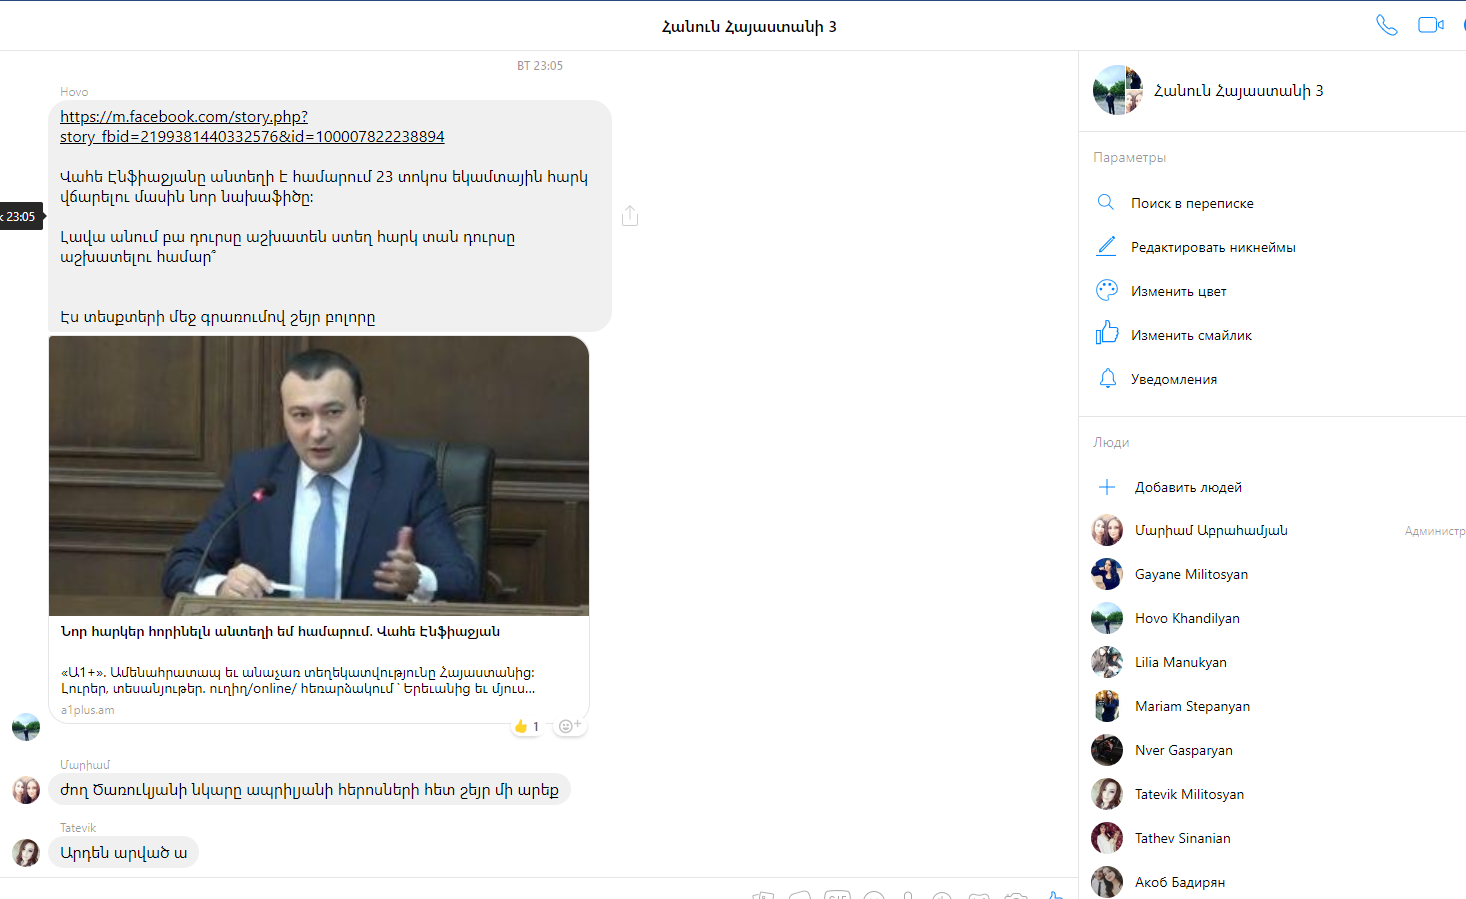
Task: Click Tatevik's avatar beside her chat message
Action: (x=26, y=852)
